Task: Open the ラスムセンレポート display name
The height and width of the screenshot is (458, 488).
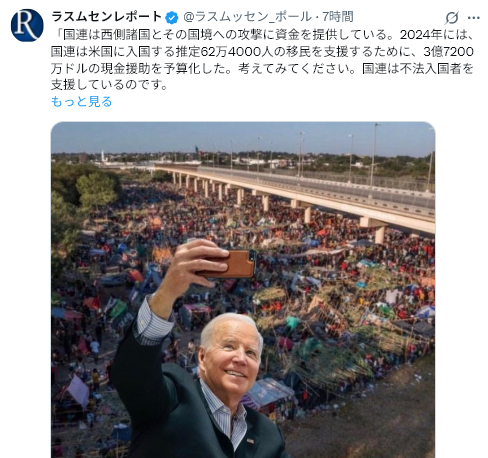Action: (x=107, y=16)
